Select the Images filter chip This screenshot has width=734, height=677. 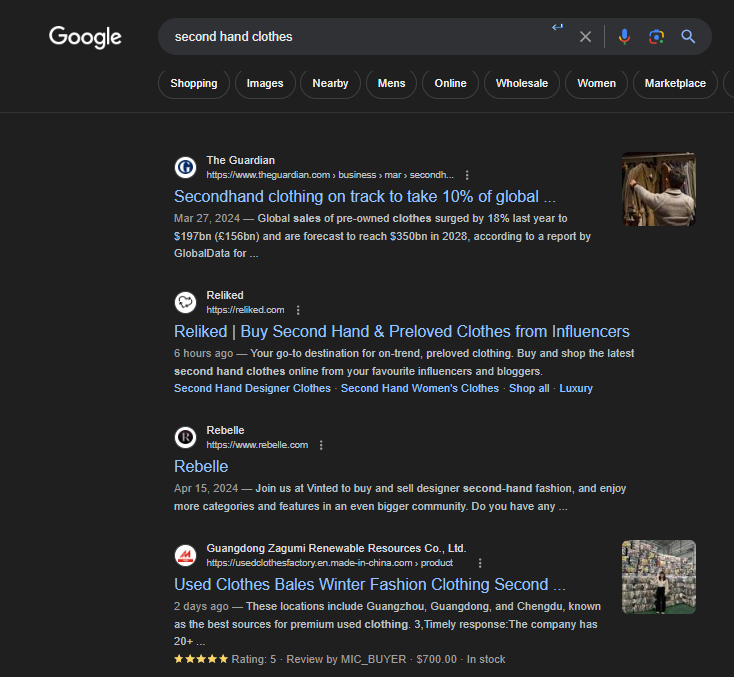(x=265, y=83)
